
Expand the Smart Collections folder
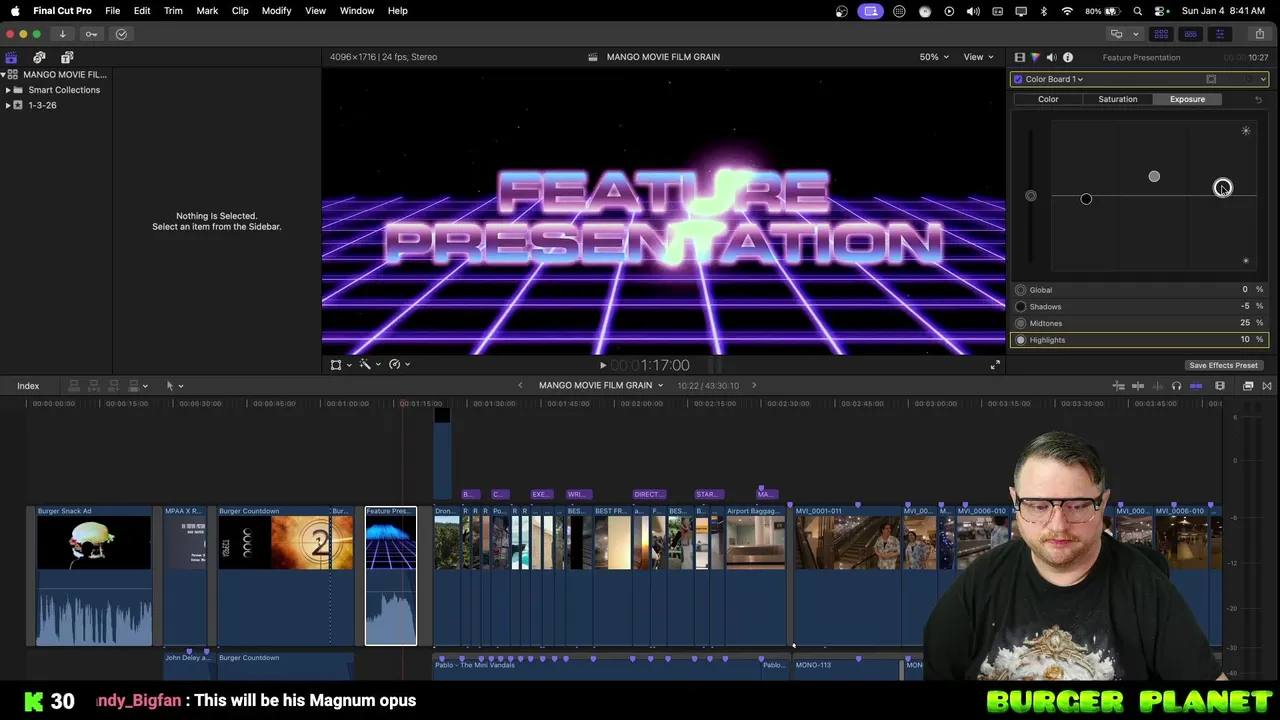[8, 90]
